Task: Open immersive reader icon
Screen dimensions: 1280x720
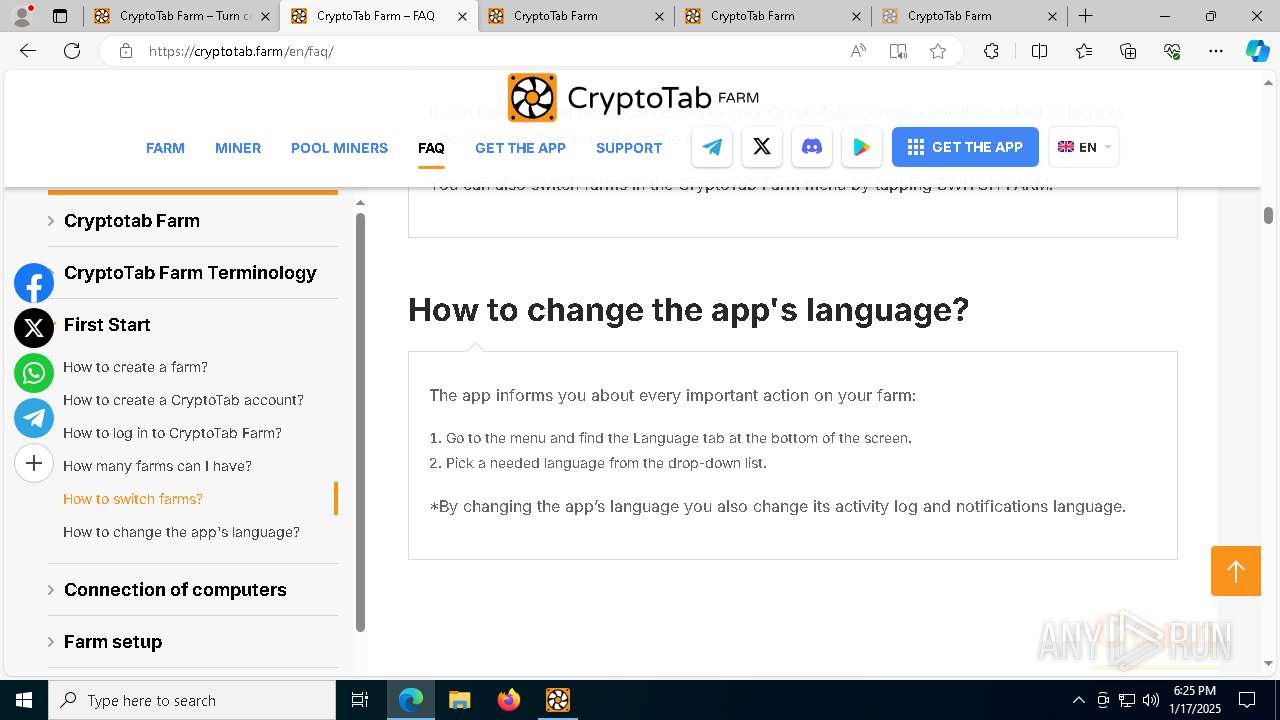Action: [x=898, y=51]
